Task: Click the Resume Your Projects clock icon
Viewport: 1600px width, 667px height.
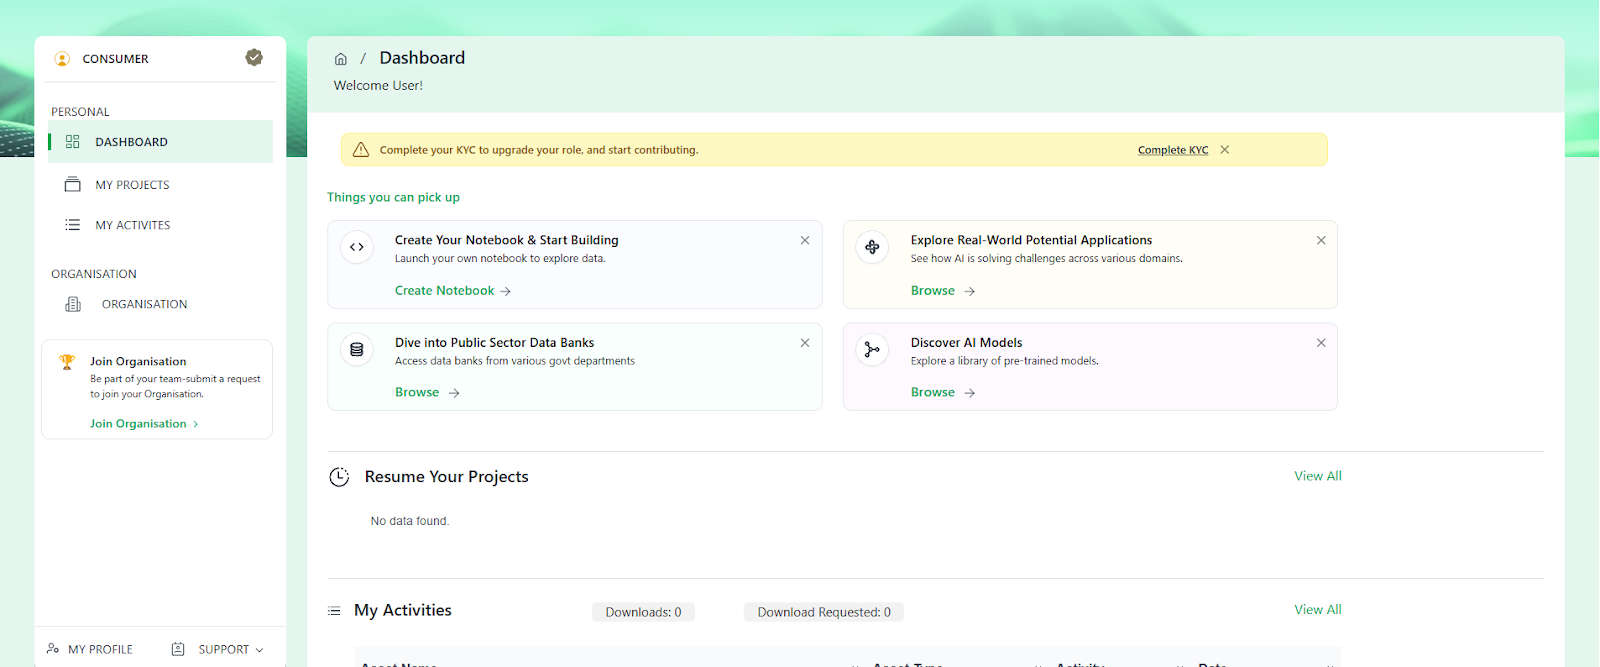Action: point(339,477)
